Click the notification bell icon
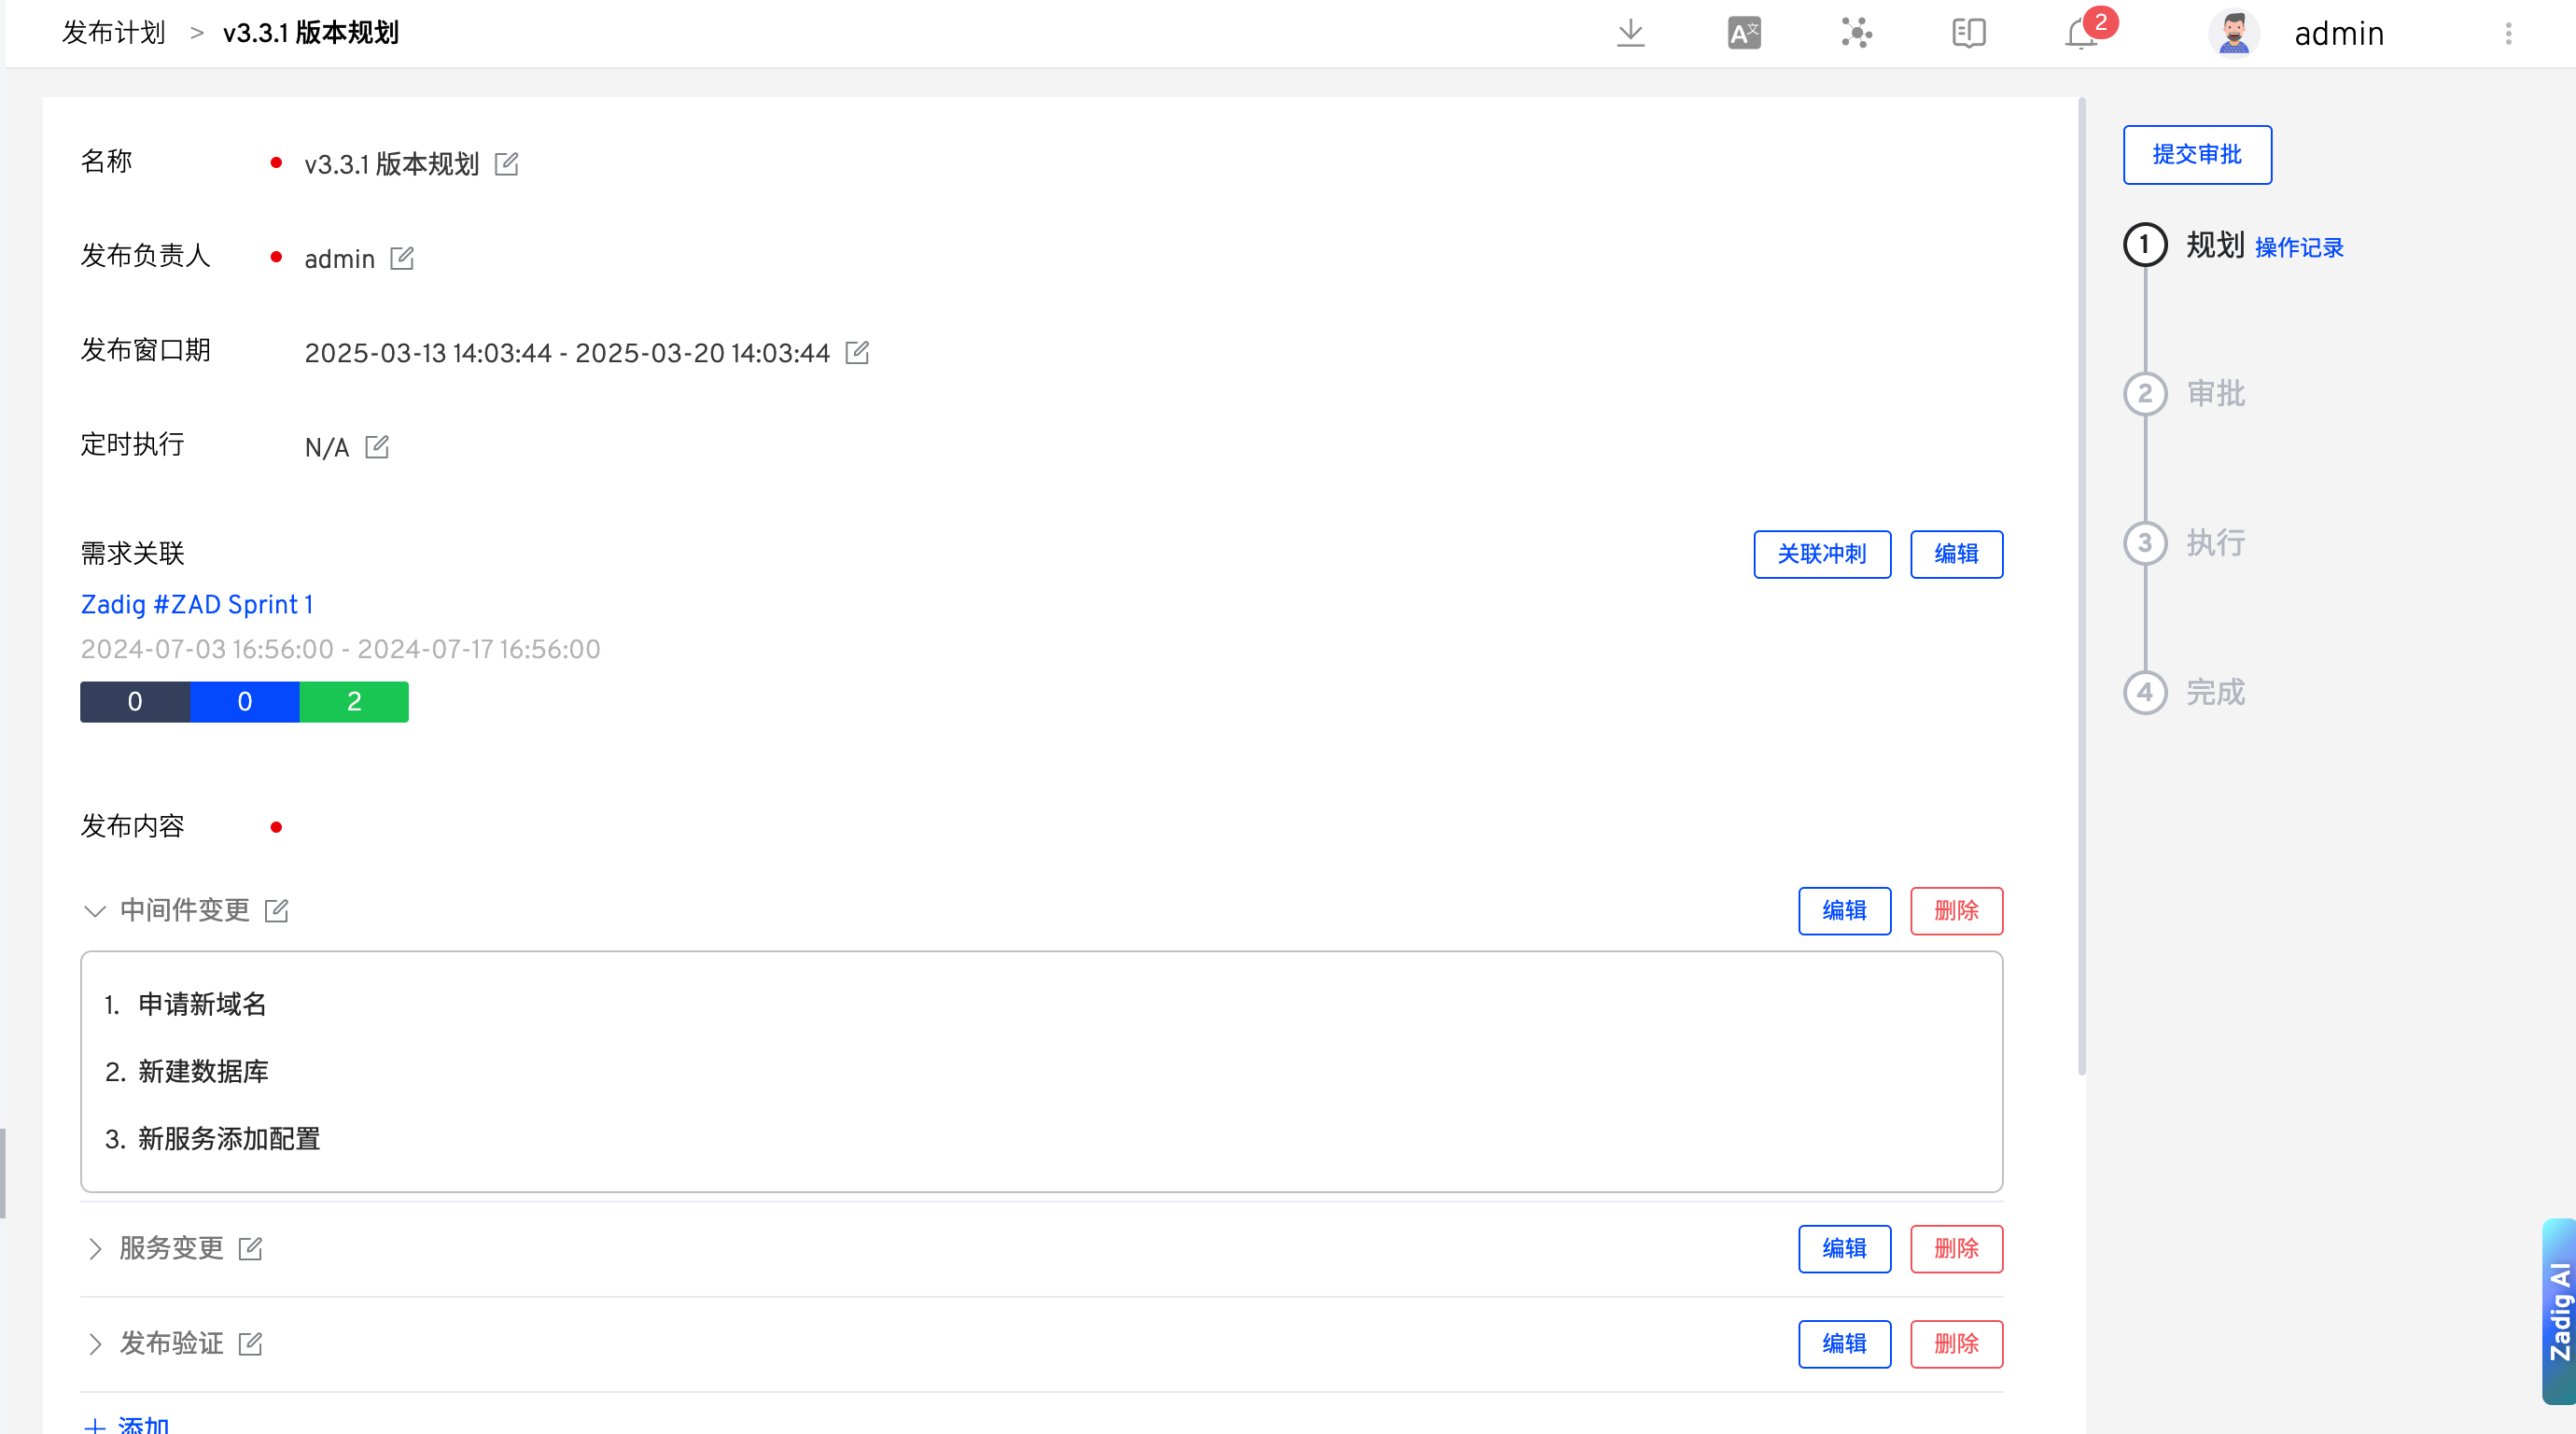Screen dimensions: 2576x1434 point(2080,34)
